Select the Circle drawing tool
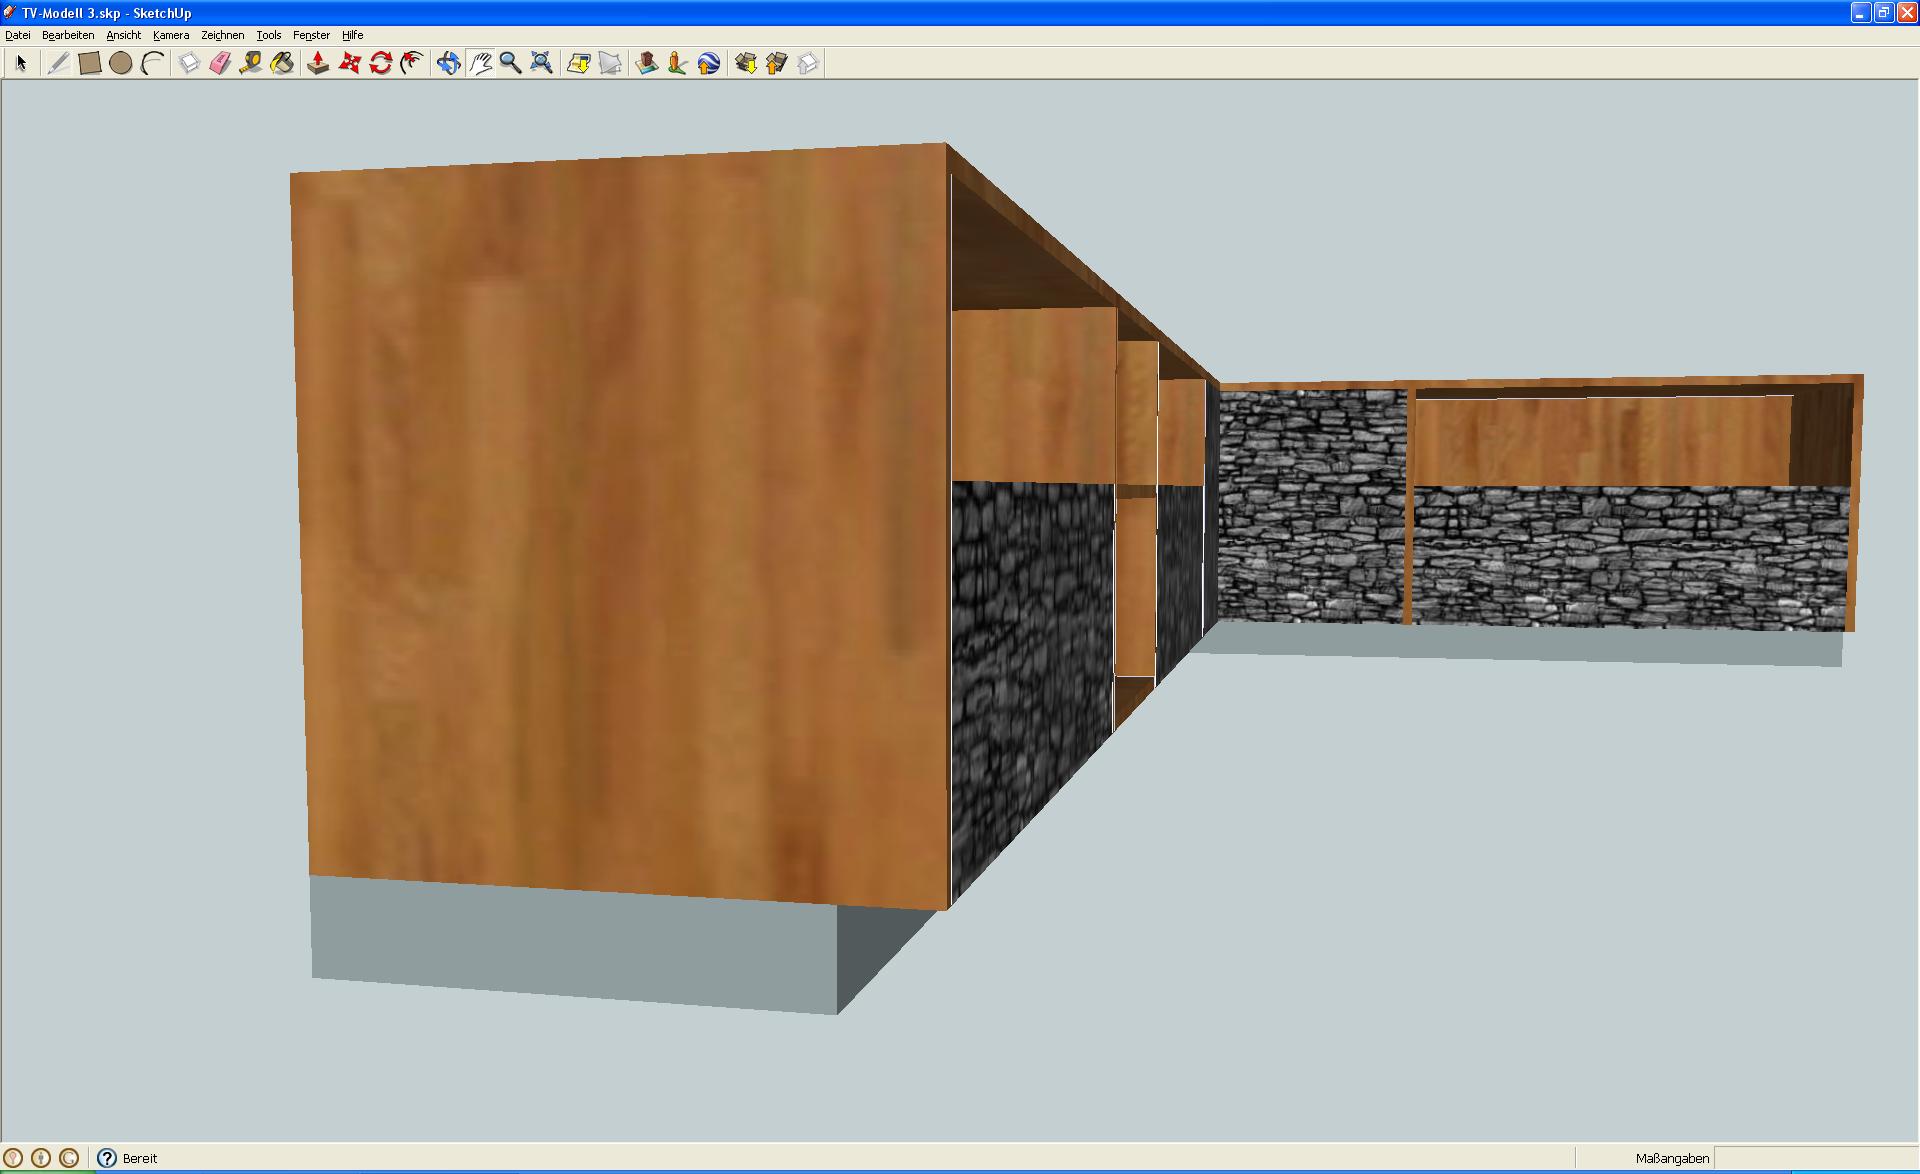Screen dimensions: 1920x1174 coord(121,63)
